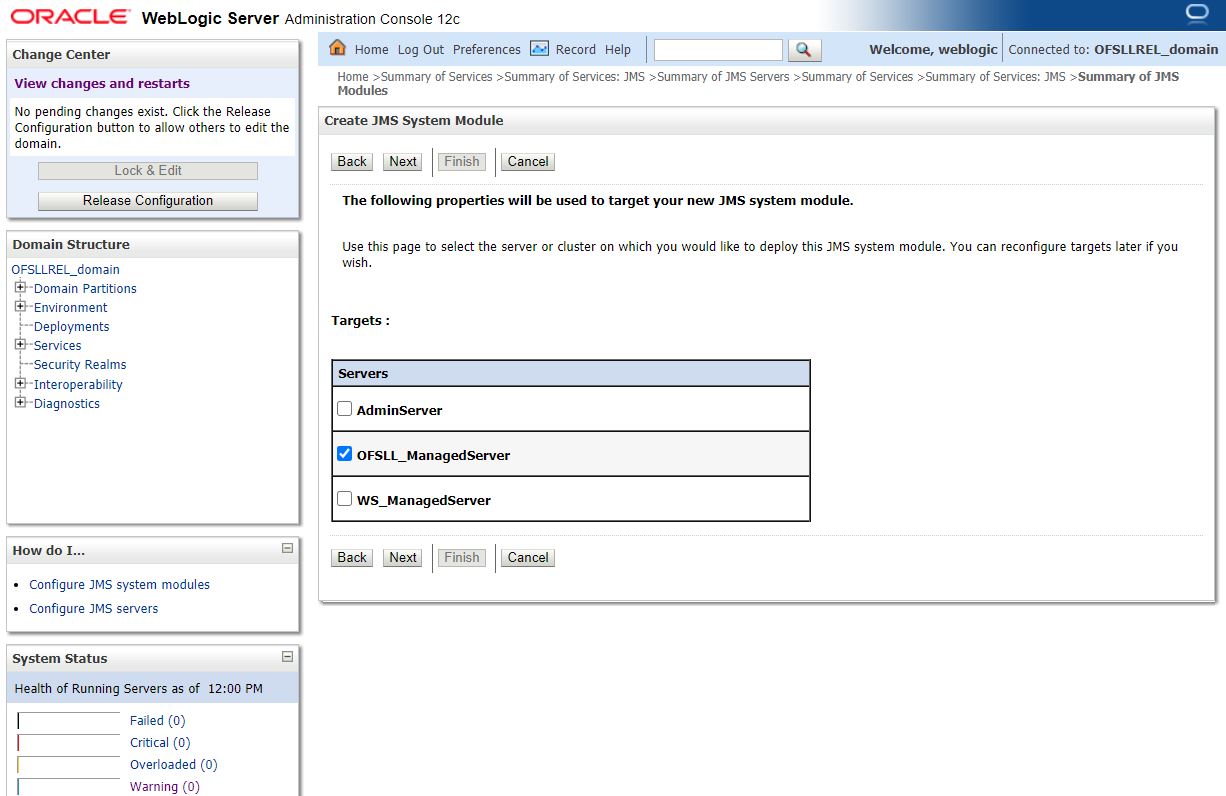Expand the Interoperability tree node
Image resolution: width=1226 pixels, height=796 pixels.
[x=20, y=383]
